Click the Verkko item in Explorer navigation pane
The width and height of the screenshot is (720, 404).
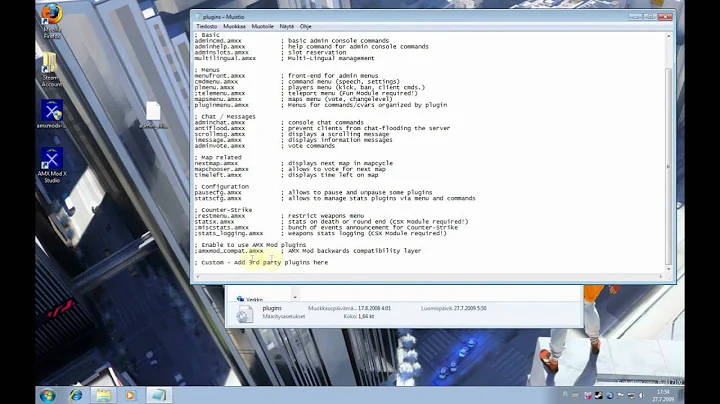[250, 299]
